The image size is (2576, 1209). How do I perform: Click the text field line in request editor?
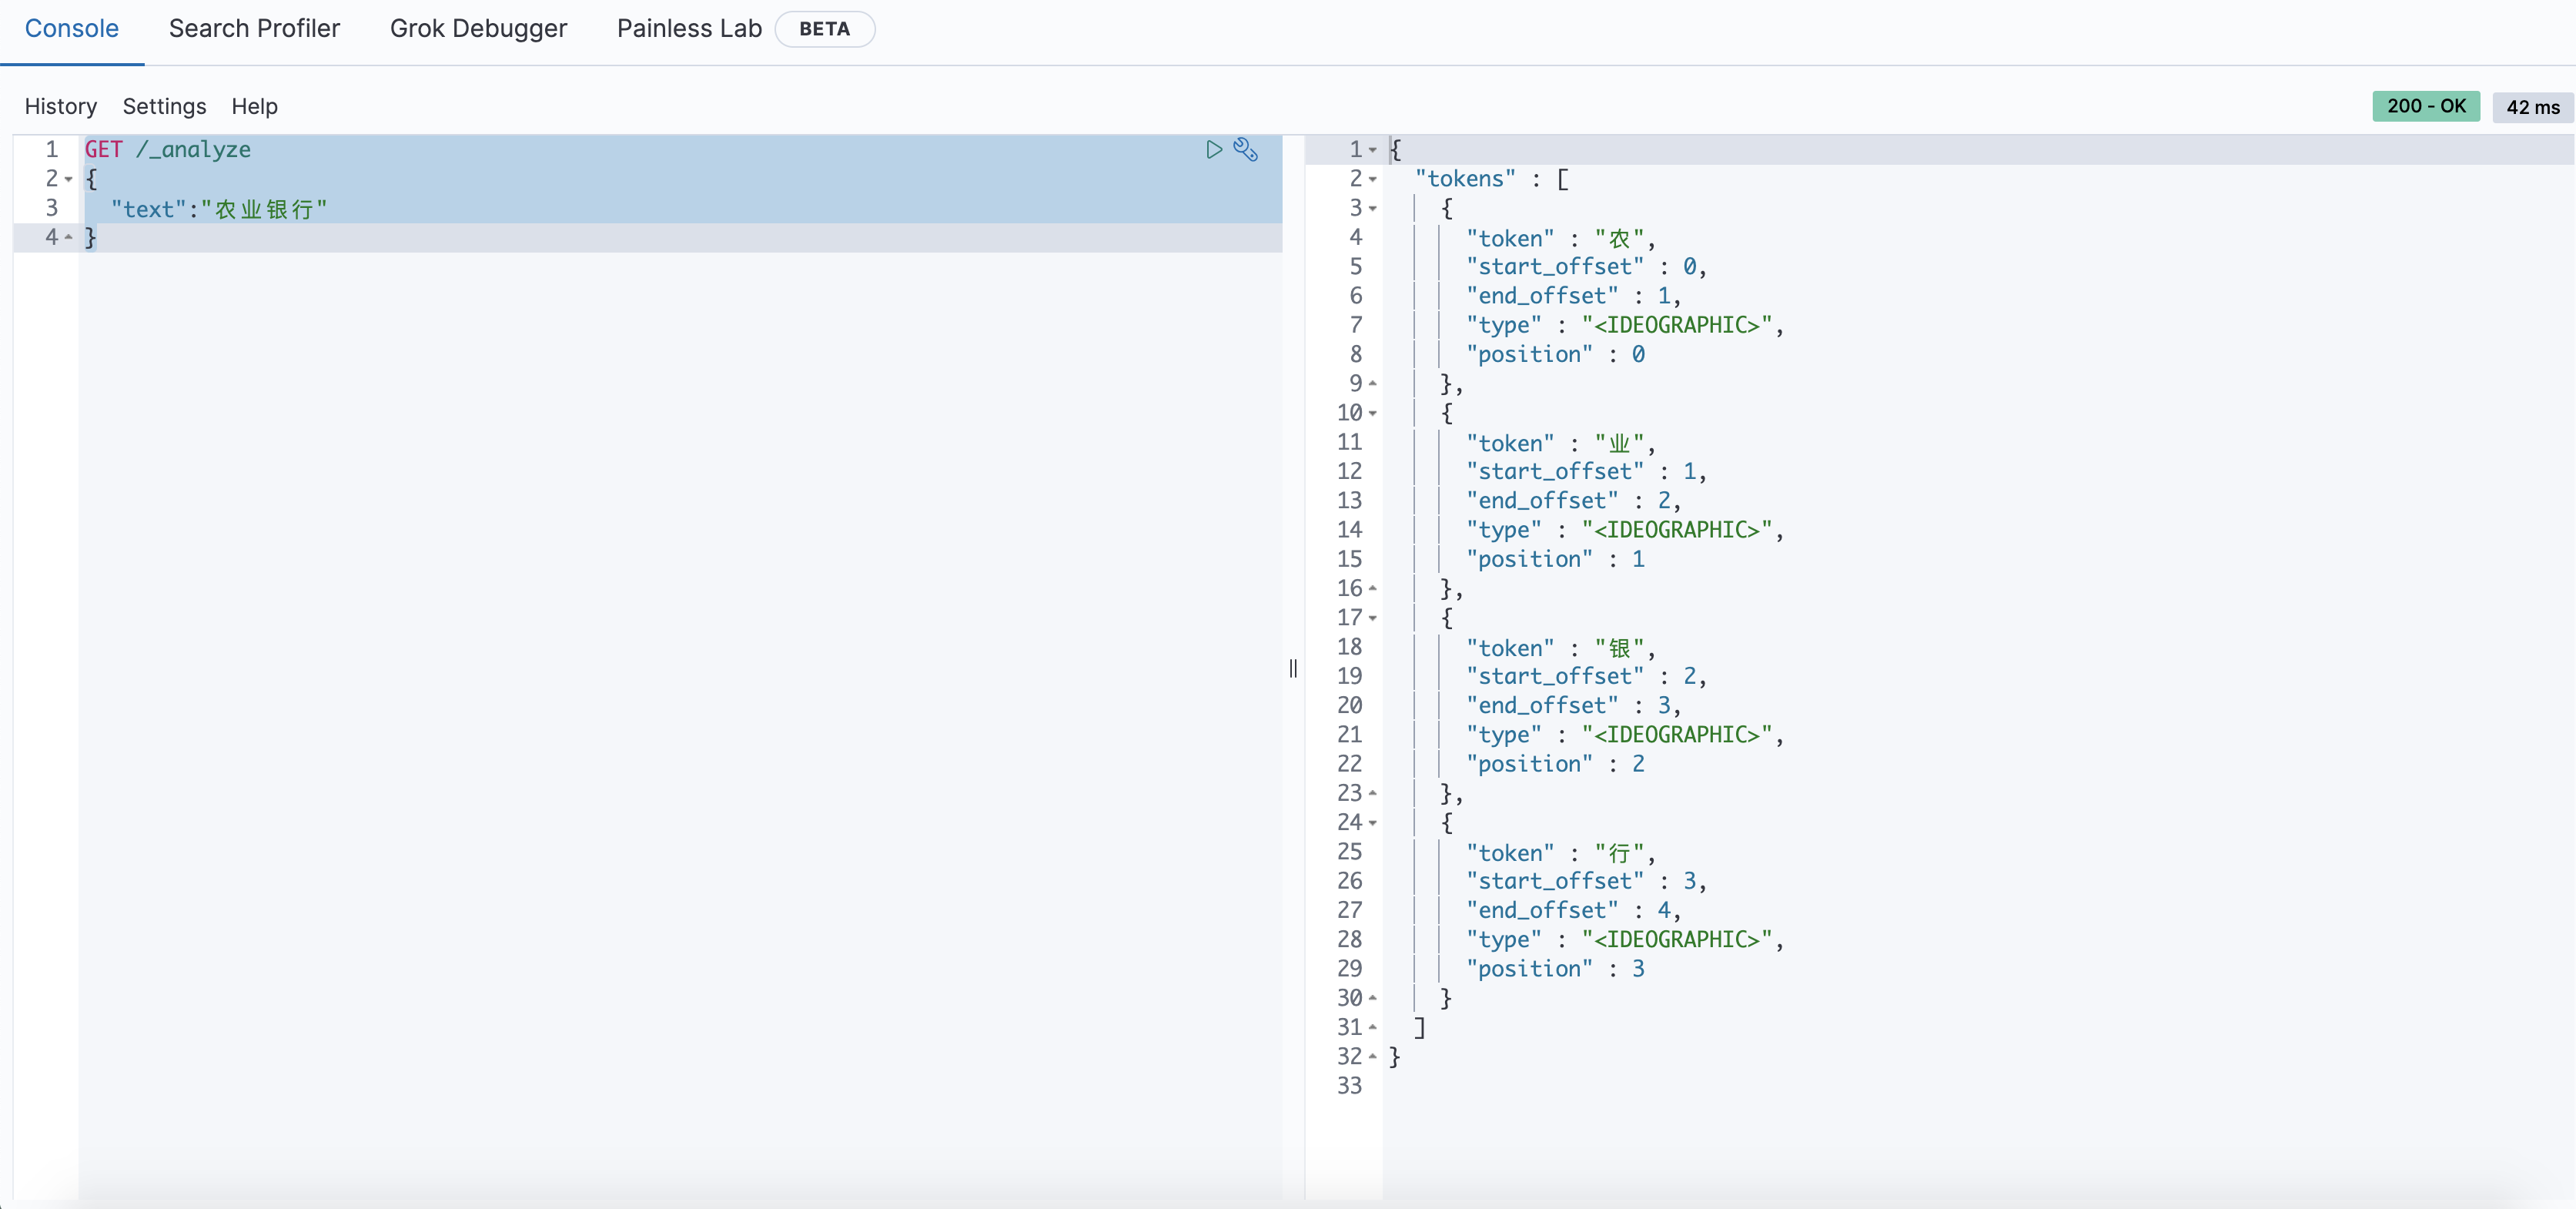[220, 209]
